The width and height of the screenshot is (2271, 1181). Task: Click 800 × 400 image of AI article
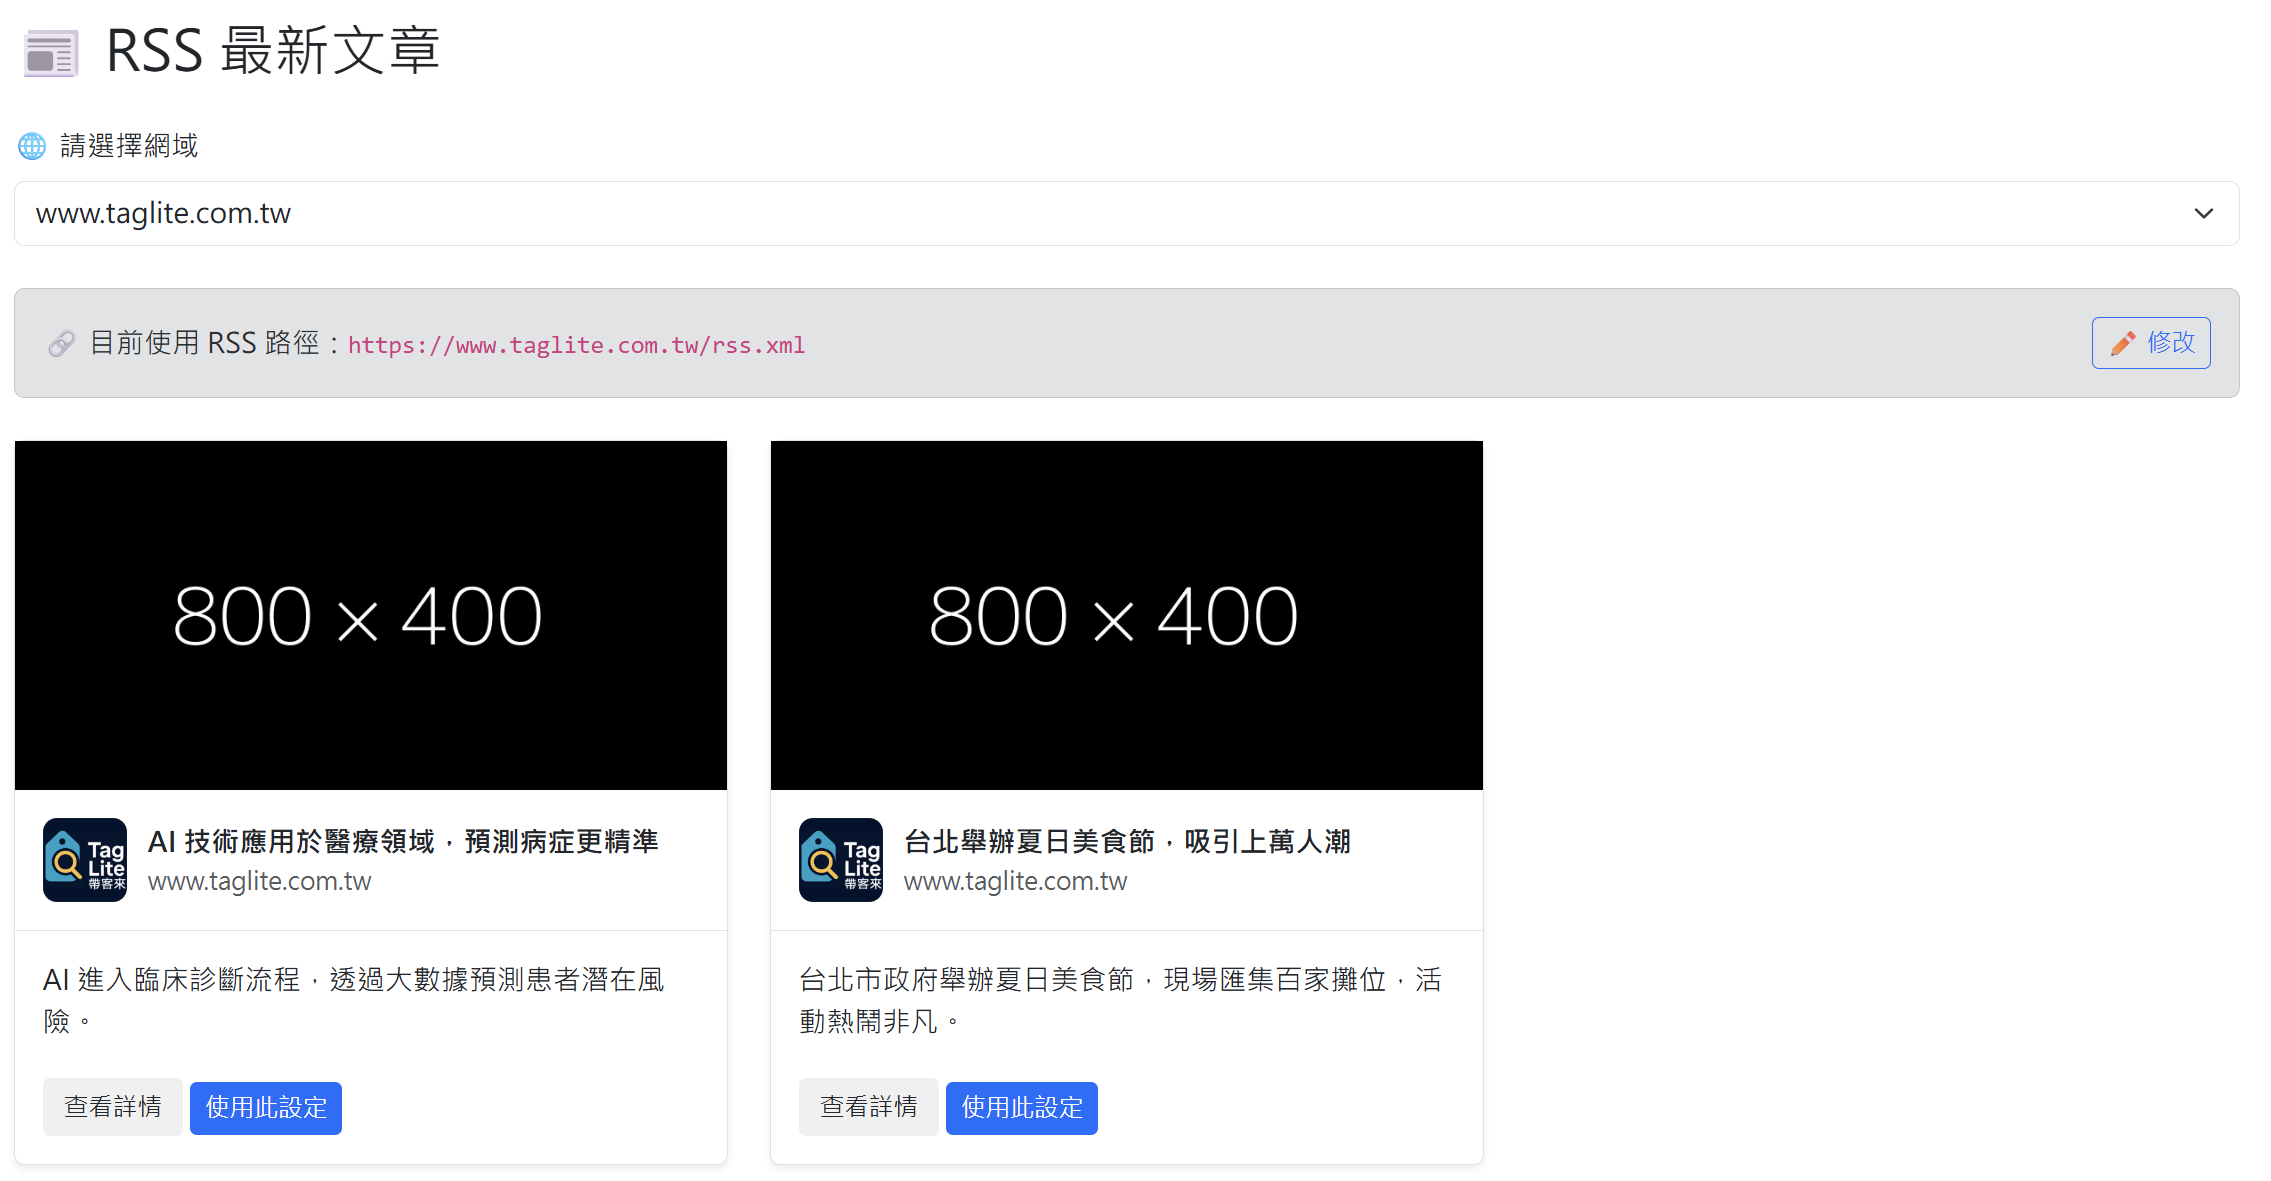371,615
